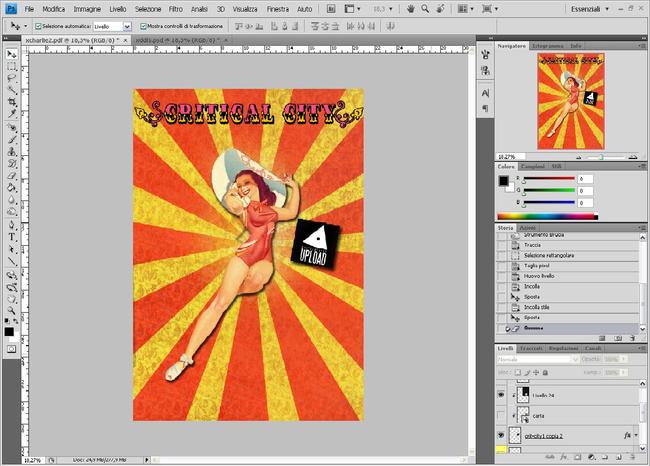Open the view extras dropdown
The width and height of the screenshot is (650, 466).
(x=352, y=9)
